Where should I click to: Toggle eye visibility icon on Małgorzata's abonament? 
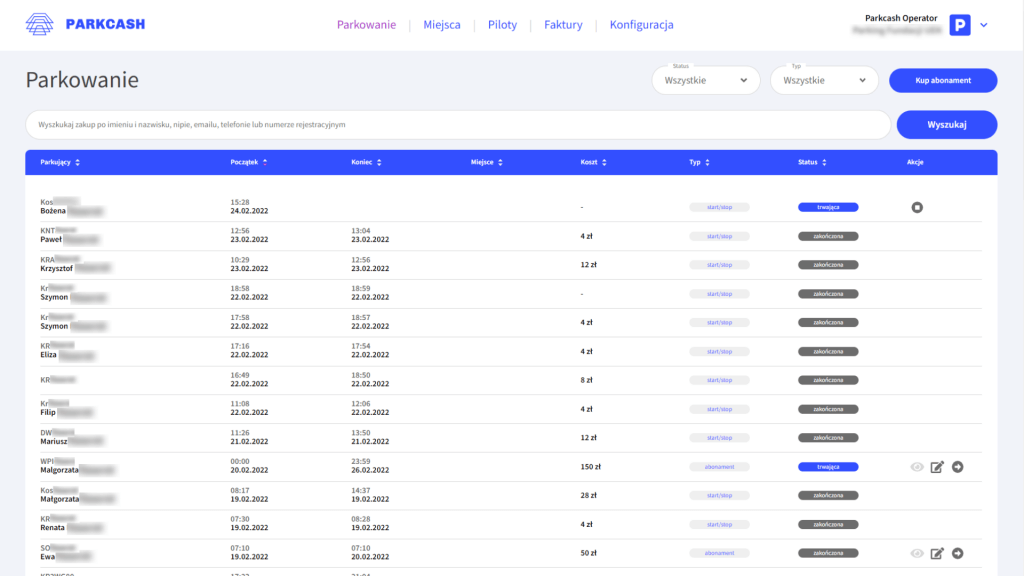click(916, 467)
